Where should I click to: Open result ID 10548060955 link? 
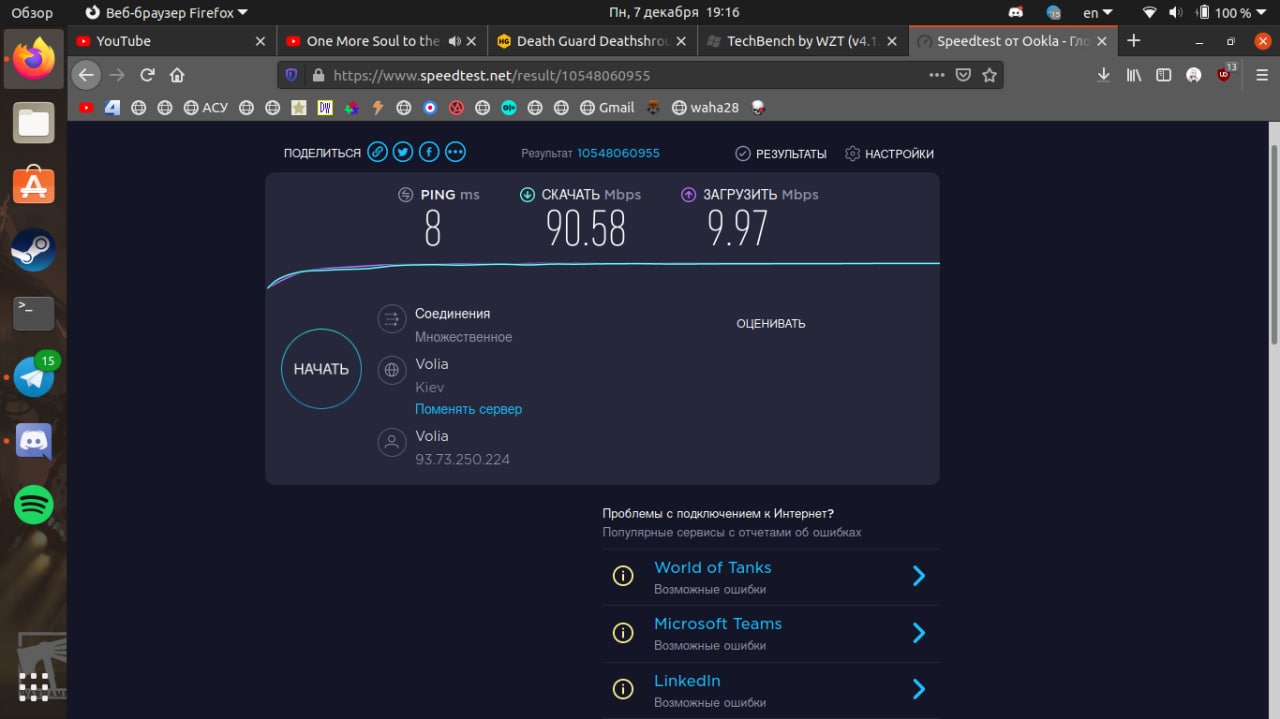[x=618, y=153]
